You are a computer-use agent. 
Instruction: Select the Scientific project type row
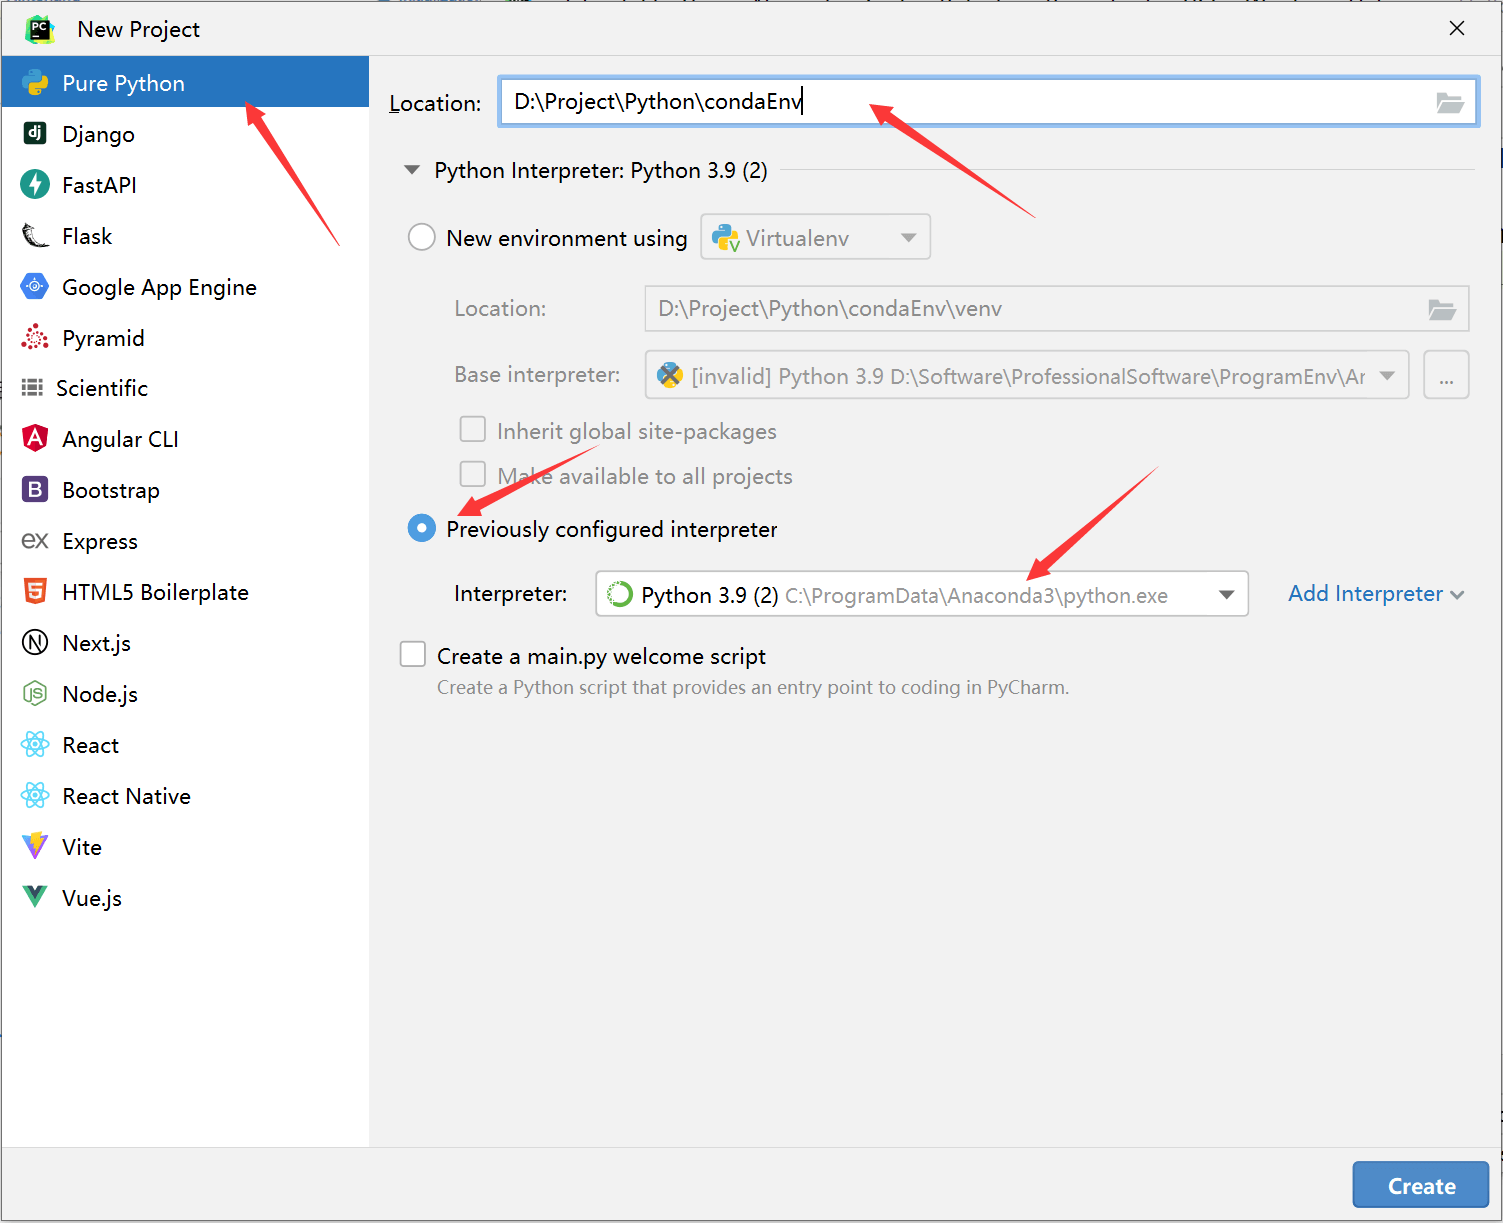coord(185,388)
